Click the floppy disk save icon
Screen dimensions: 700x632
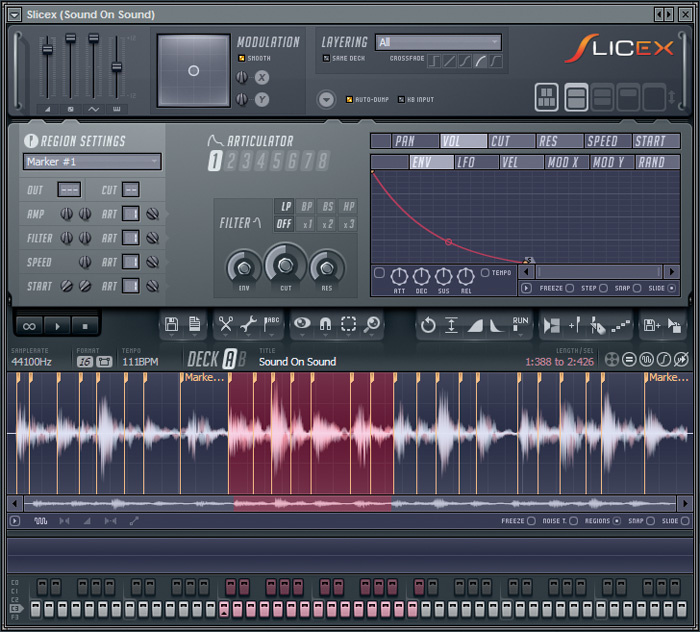point(171,324)
